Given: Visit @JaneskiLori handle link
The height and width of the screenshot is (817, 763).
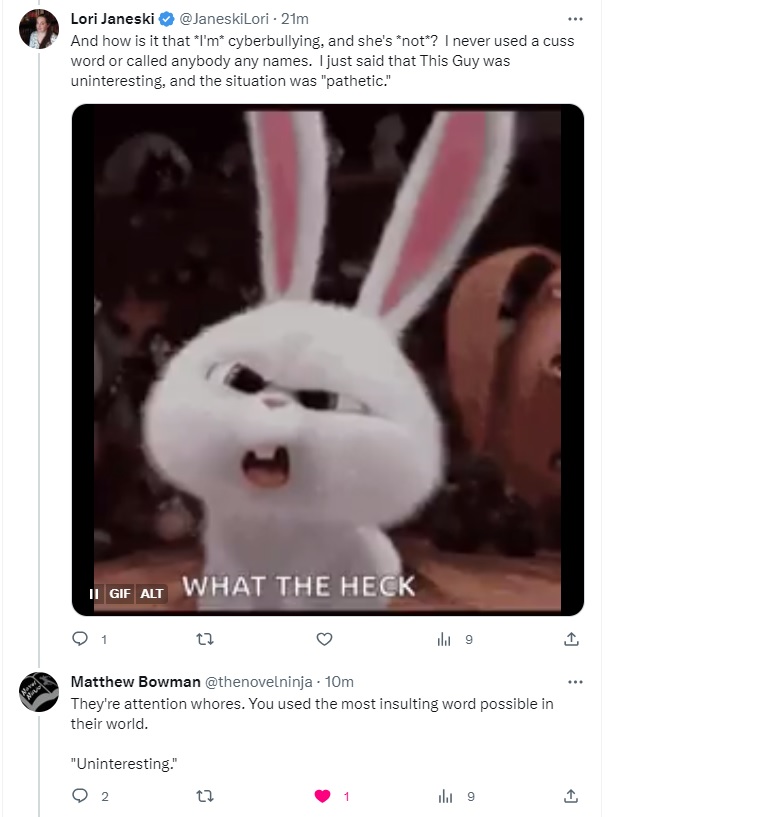Looking at the screenshot, I should (224, 19).
